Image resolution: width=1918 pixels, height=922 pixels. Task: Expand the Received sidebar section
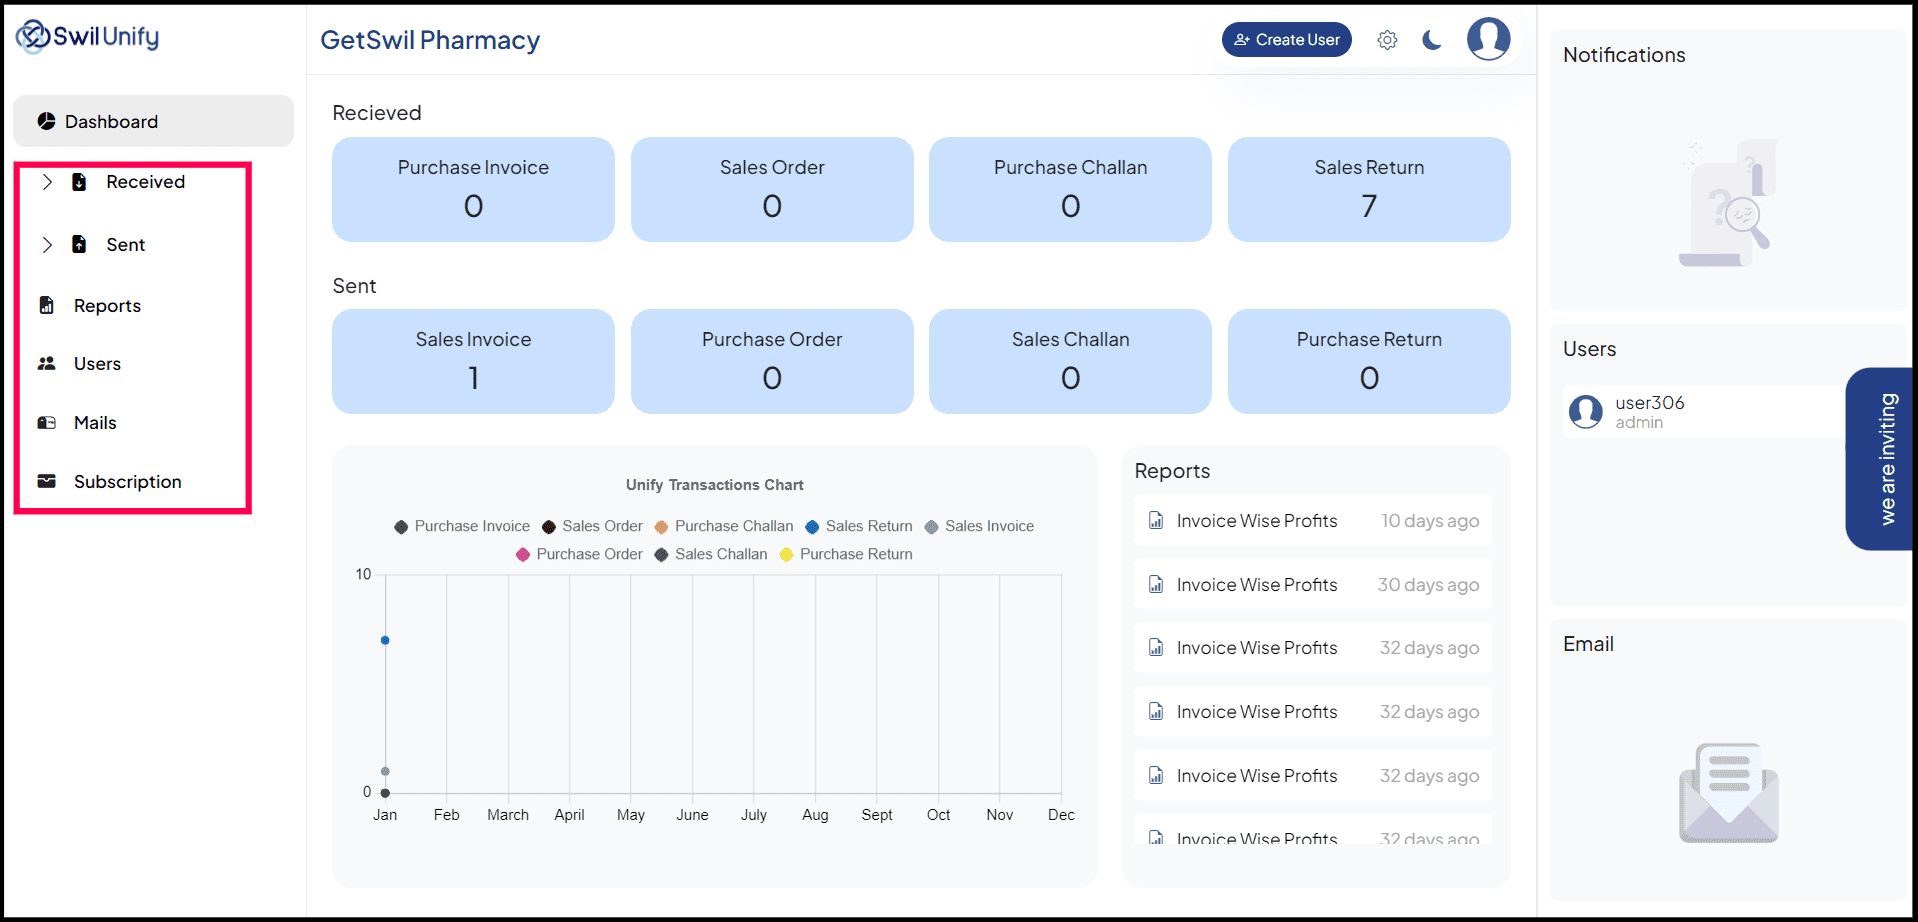[x=46, y=182]
